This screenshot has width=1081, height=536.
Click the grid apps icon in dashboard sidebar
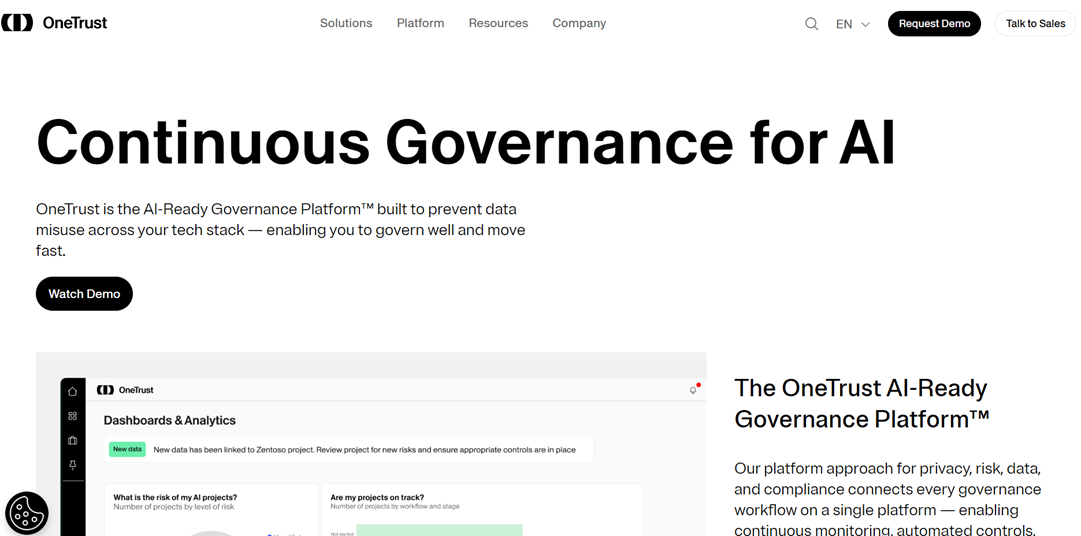[72, 416]
